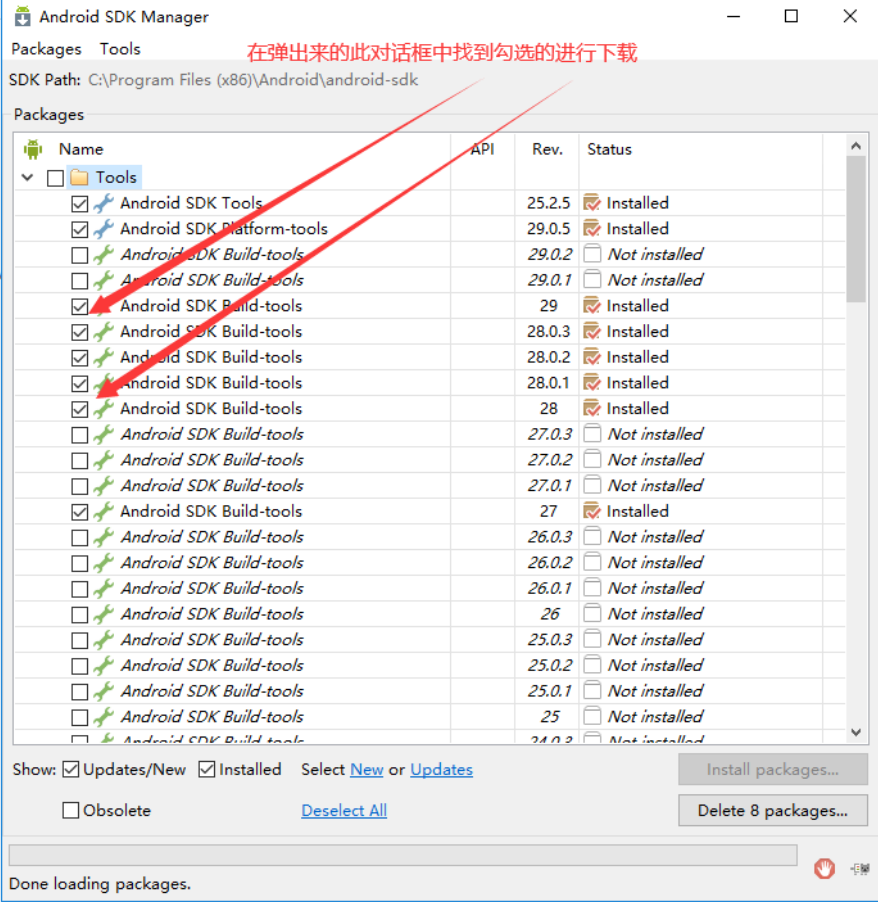Click the Rev. column header
The image size is (878, 902).
547,149
